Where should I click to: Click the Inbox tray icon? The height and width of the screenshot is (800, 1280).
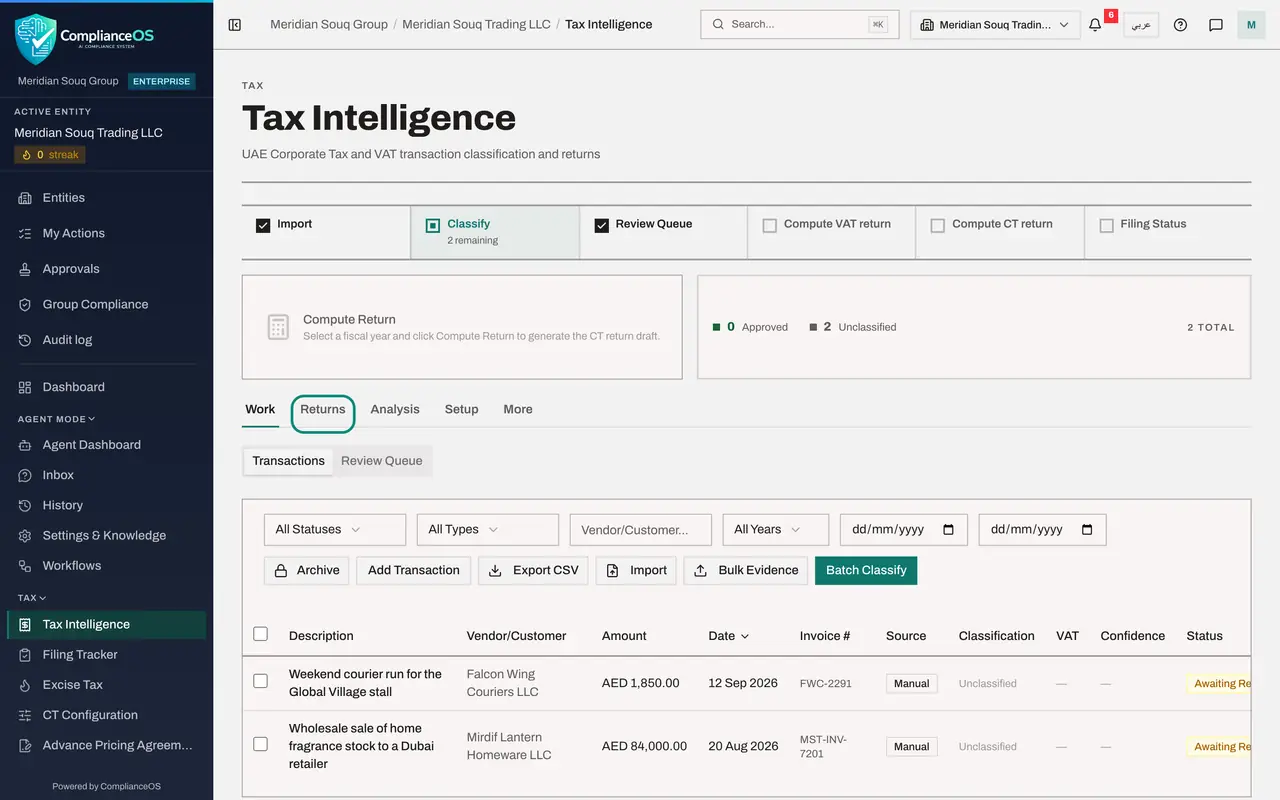click(x=25, y=475)
